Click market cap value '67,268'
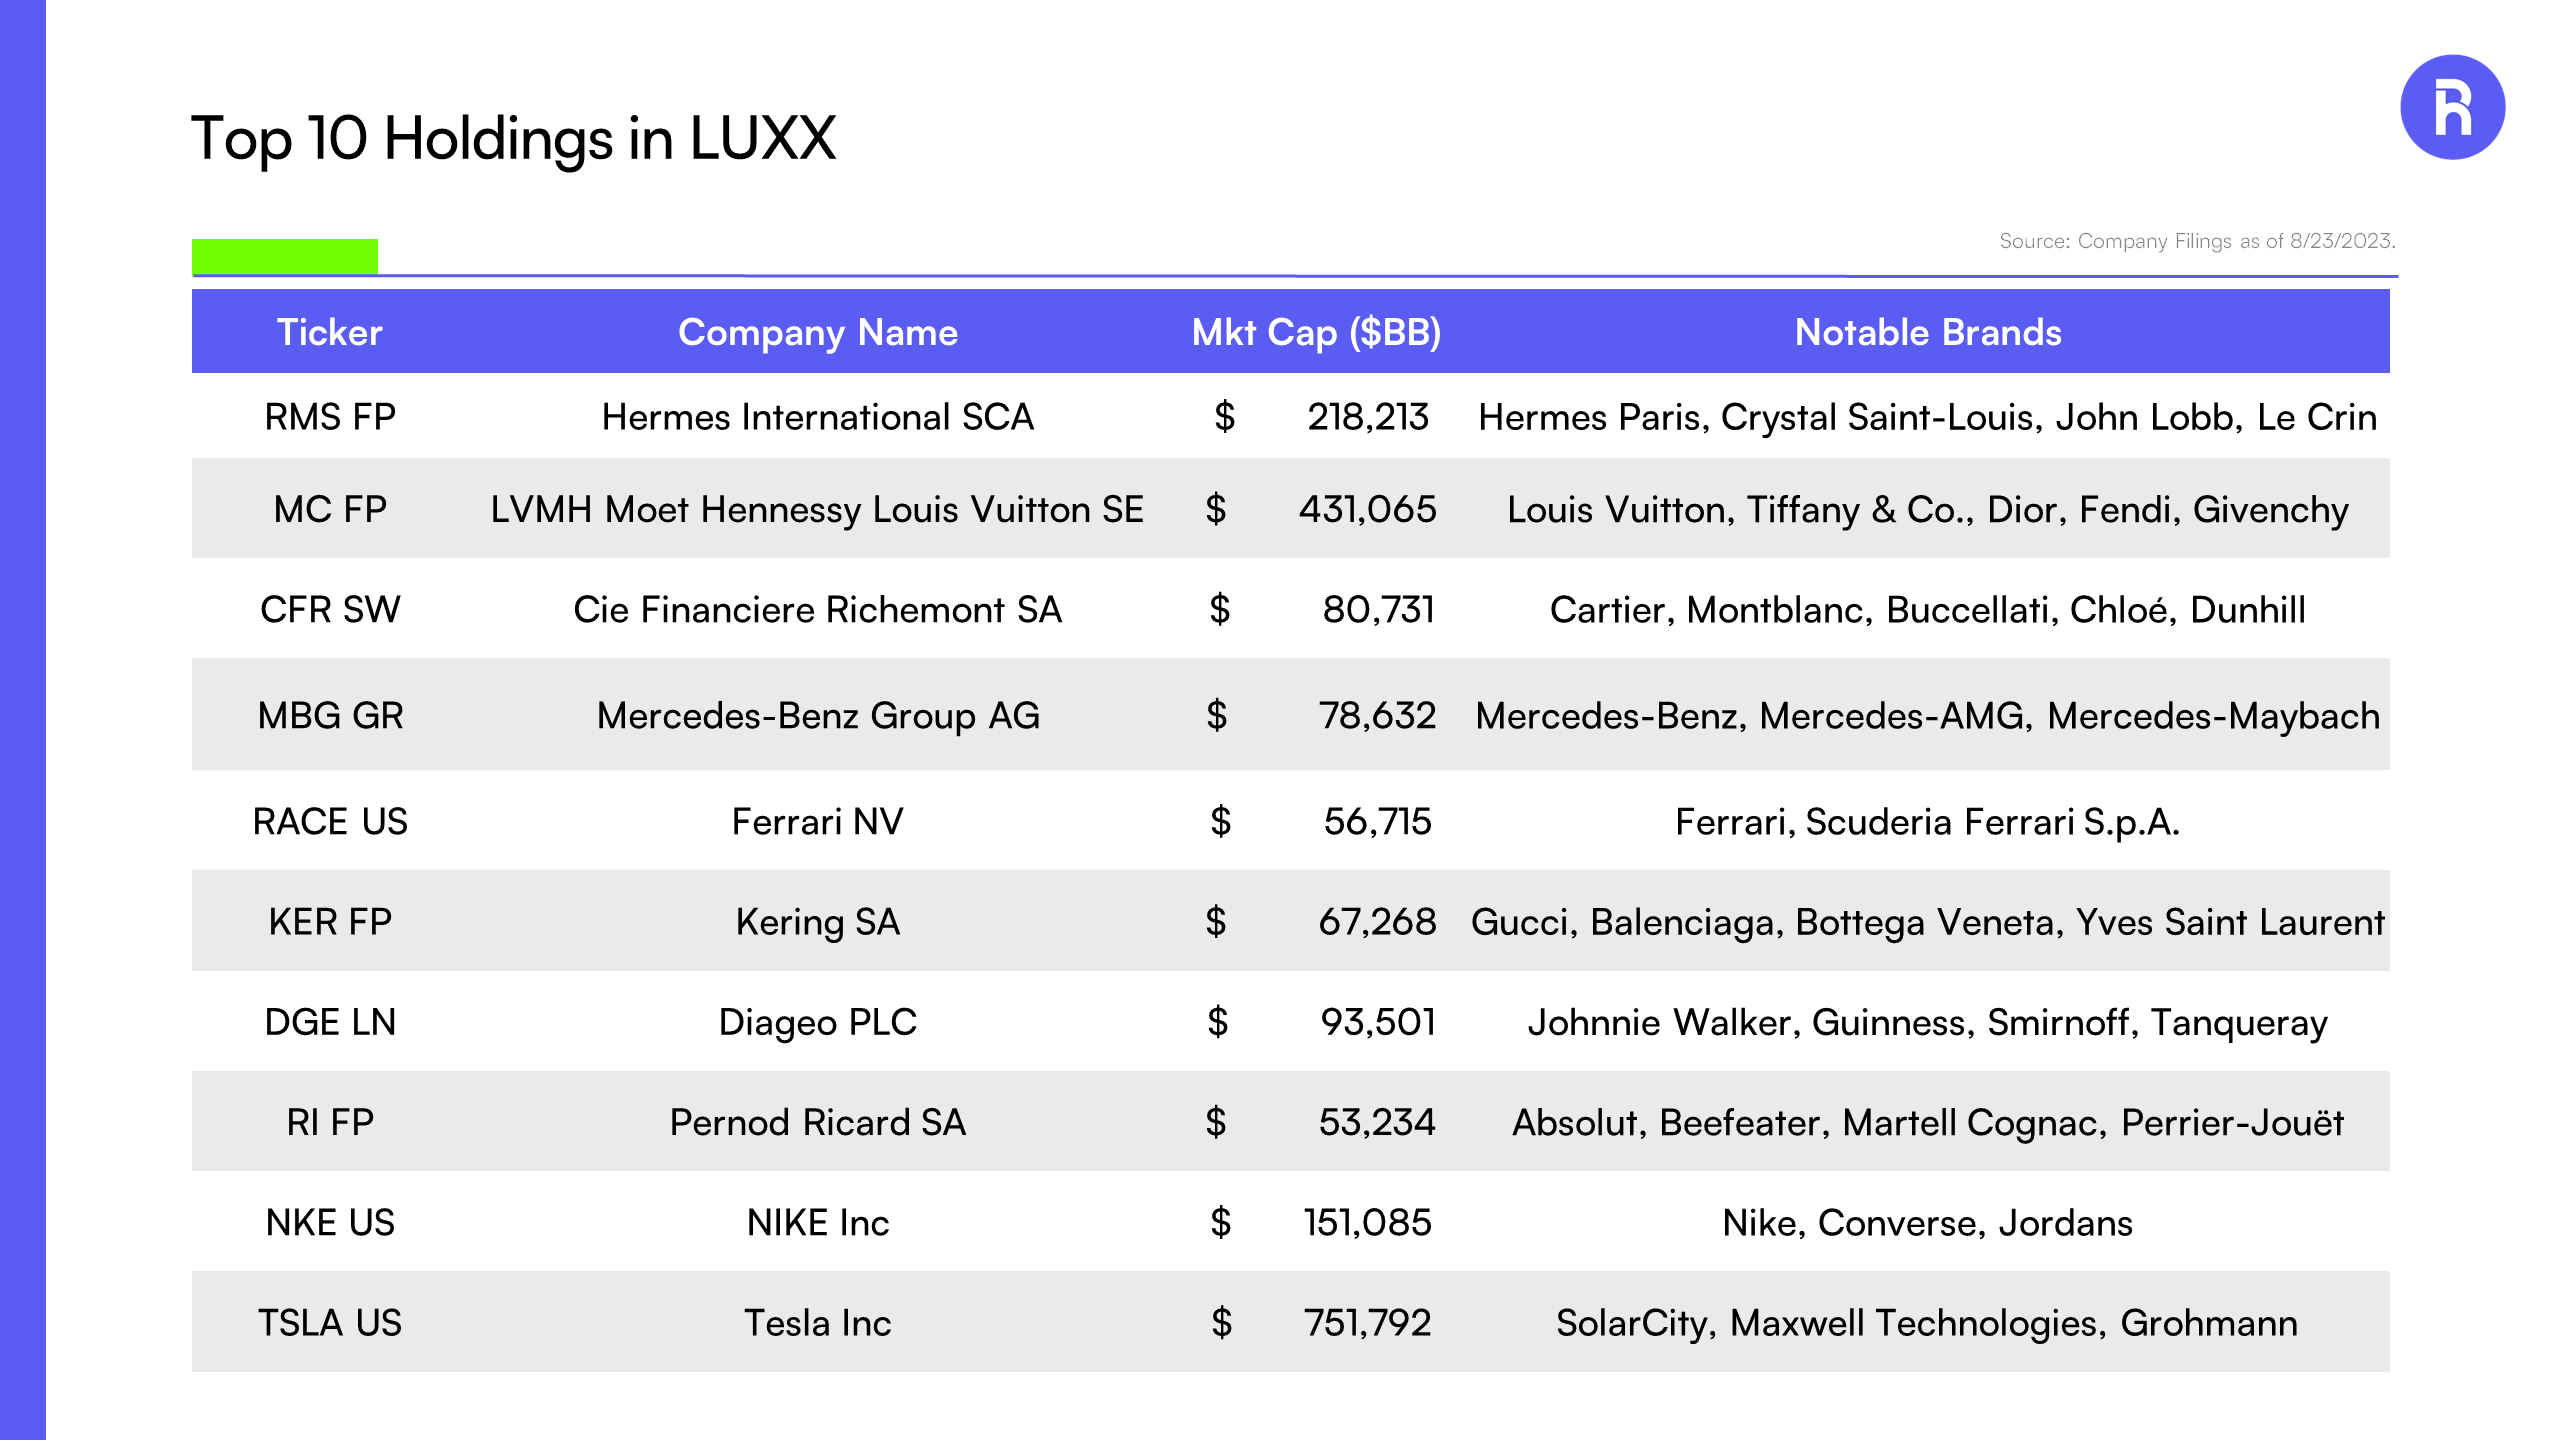 (1378, 922)
